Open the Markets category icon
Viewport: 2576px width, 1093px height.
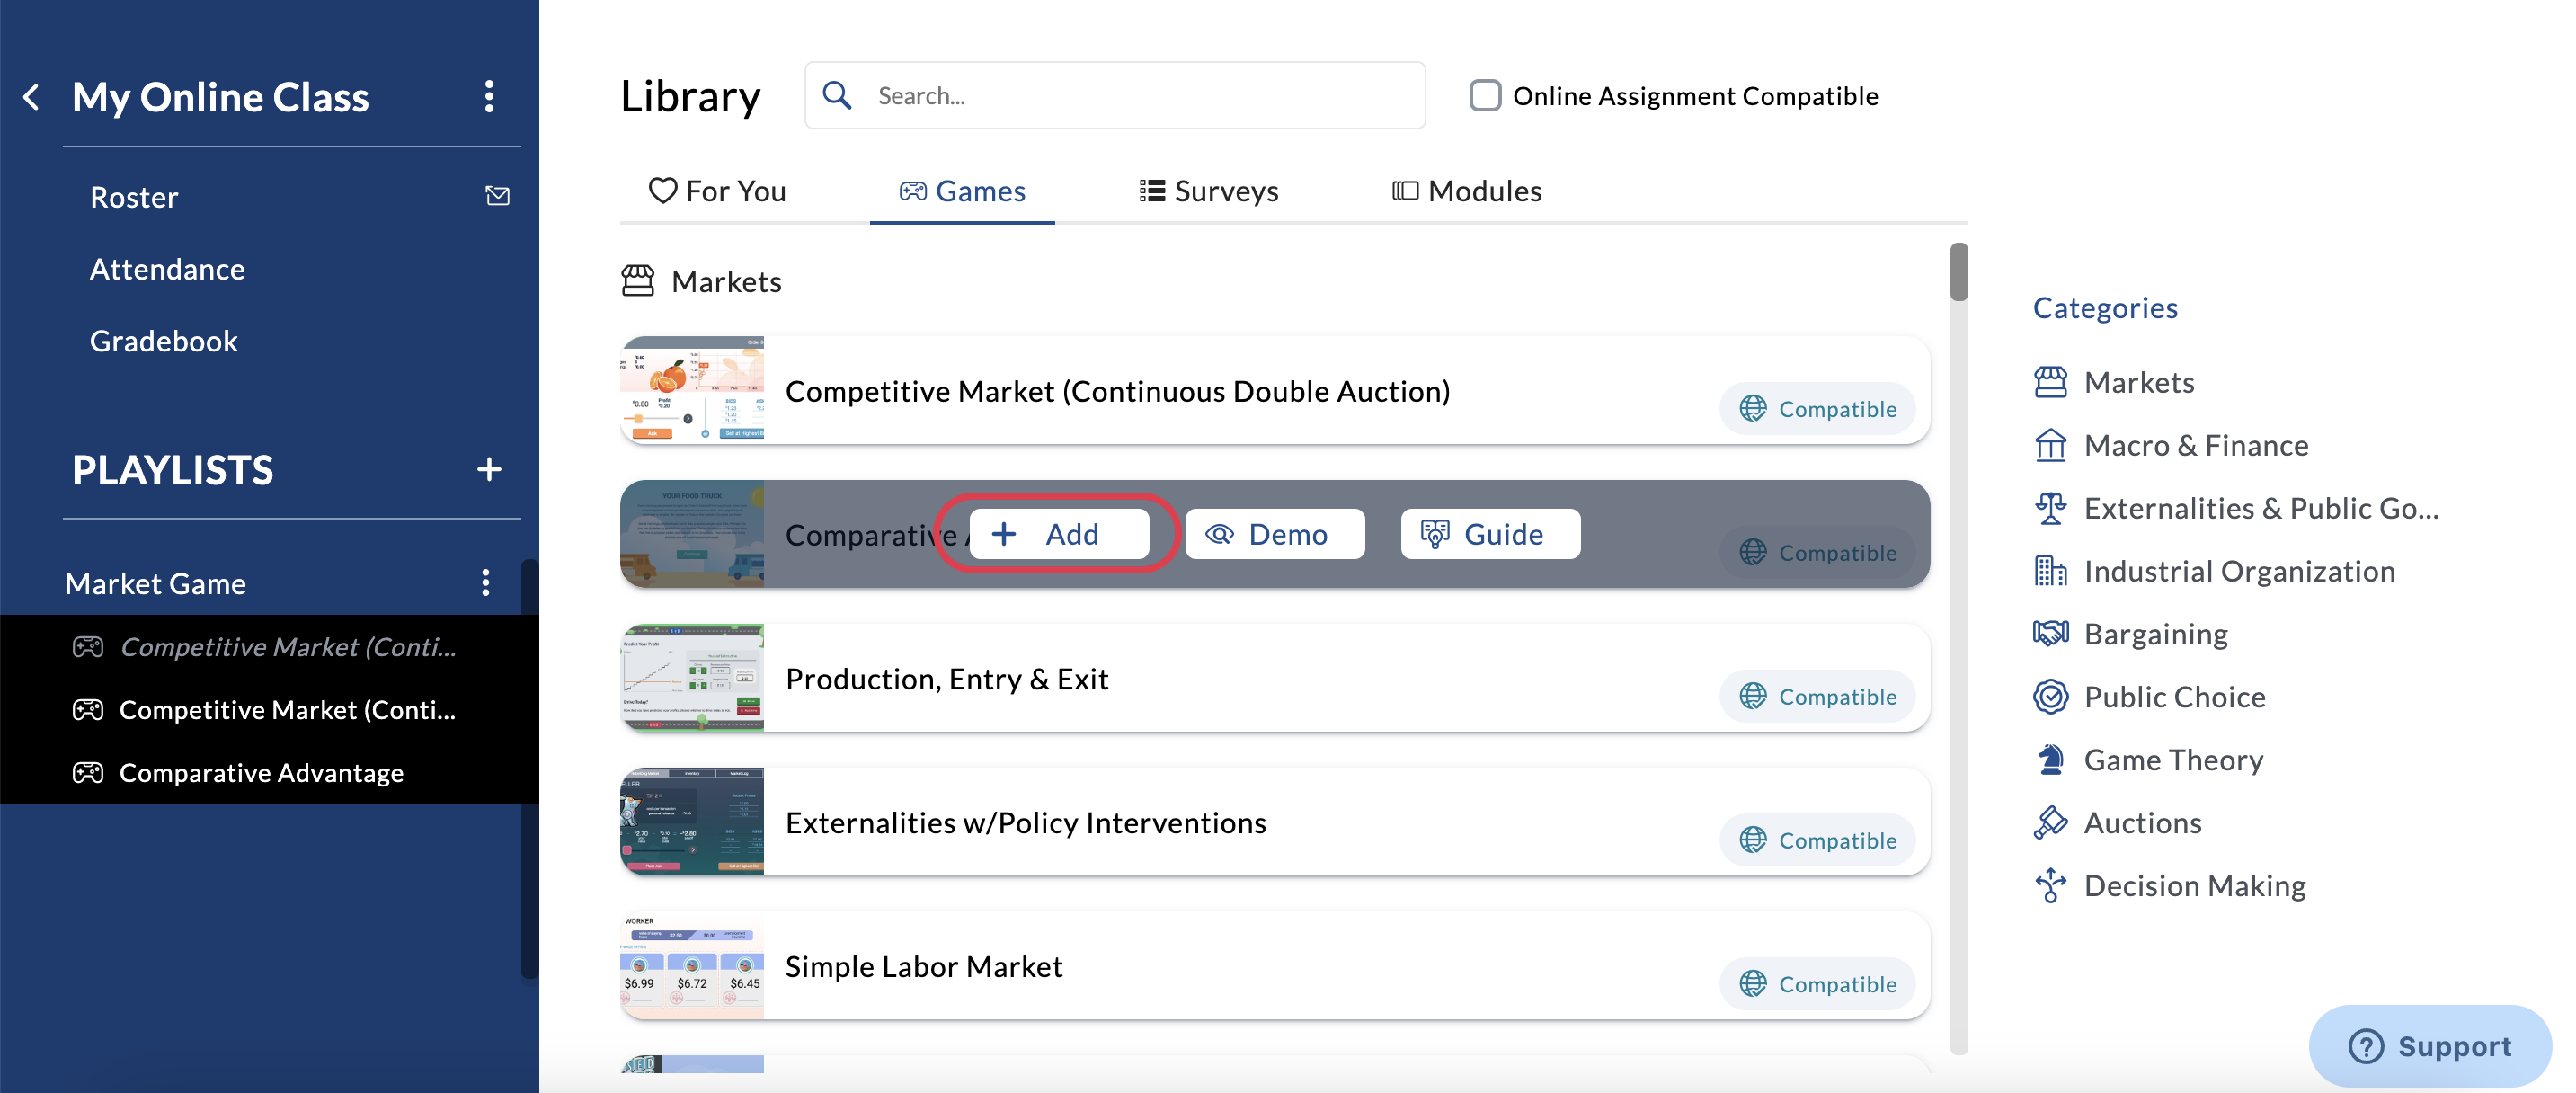point(2051,381)
